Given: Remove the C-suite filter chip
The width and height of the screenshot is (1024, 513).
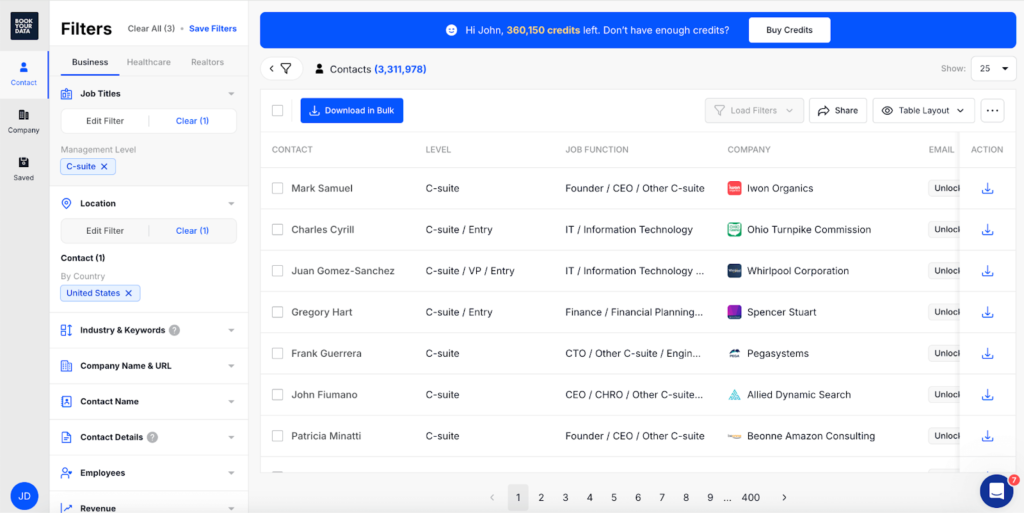Looking at the screenshot, I should click(104, 166).
